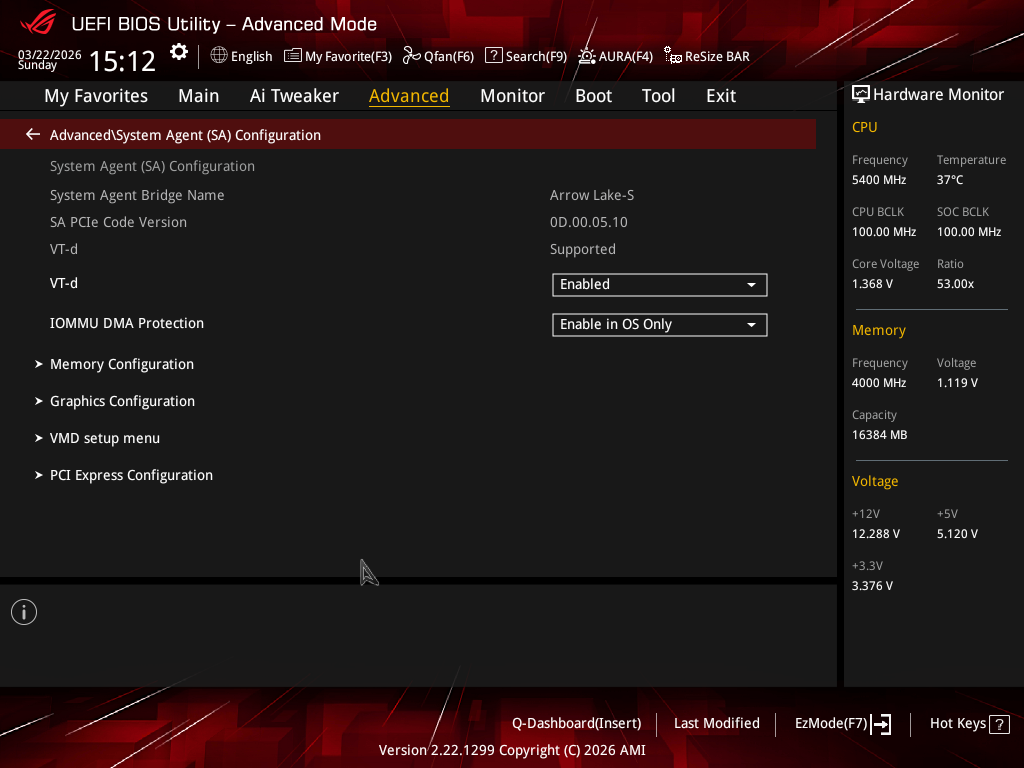This screenshot has width=1024, height=768.
Task: Click the ROG logo
Action: 38,22
